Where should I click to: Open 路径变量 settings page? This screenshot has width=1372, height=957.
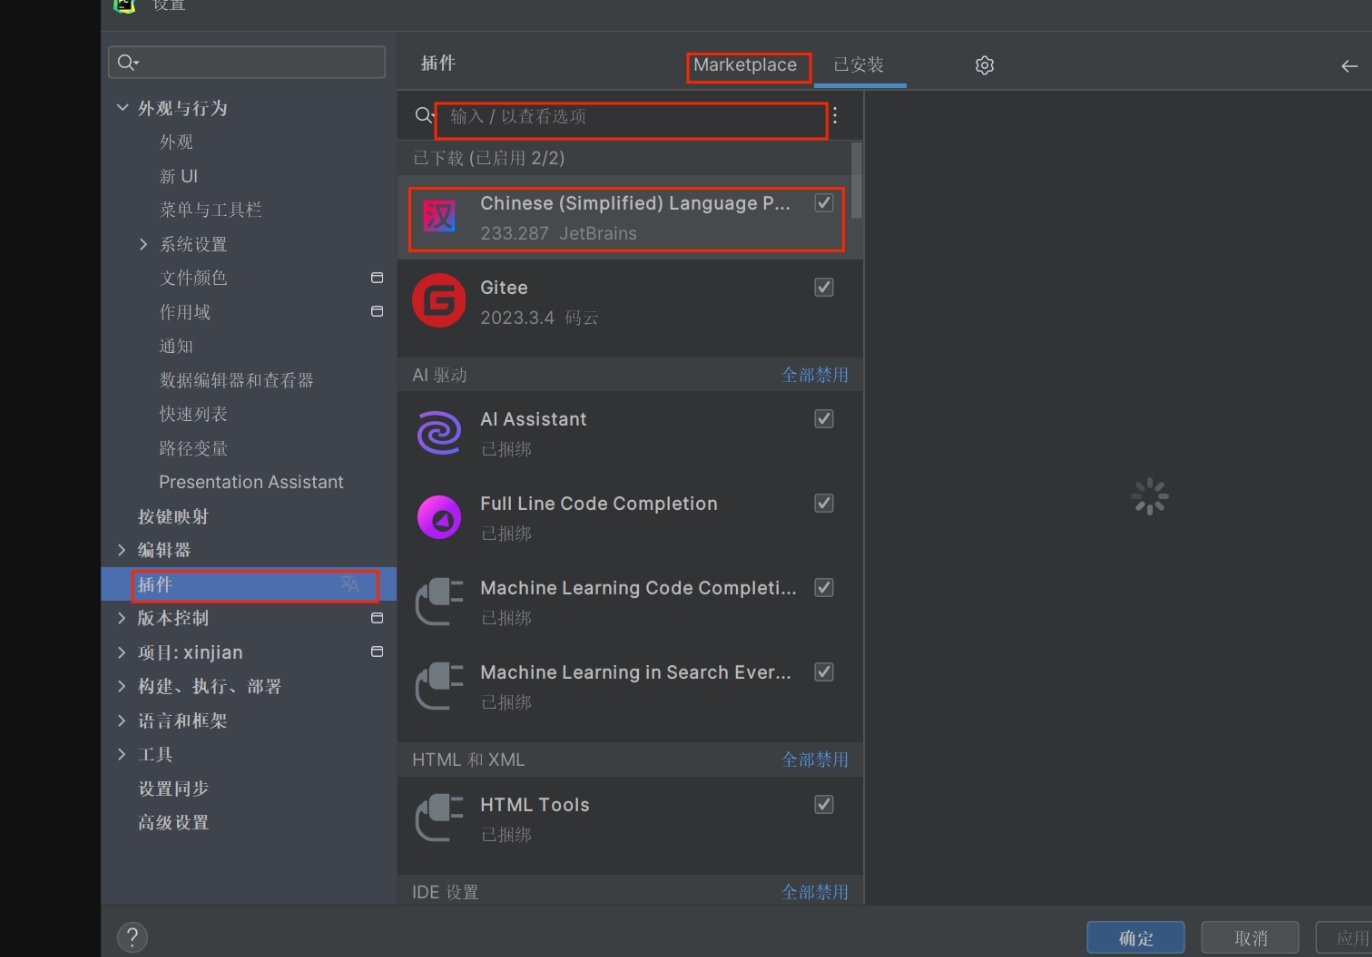[x=193, y=448]
